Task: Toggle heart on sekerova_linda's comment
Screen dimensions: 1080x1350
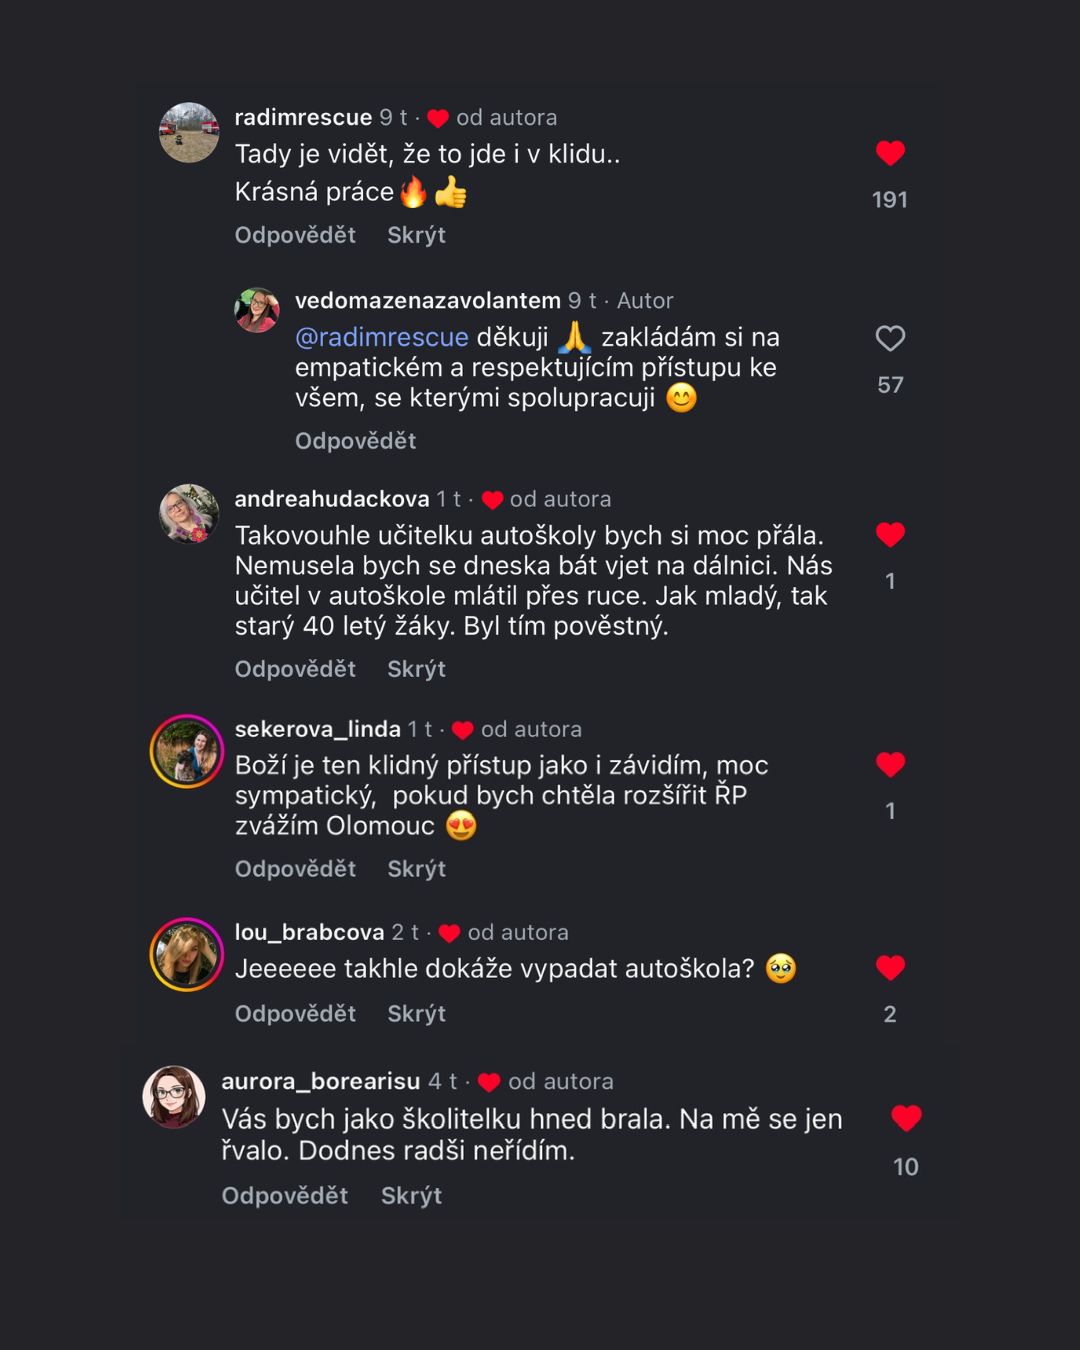Action: click(890, 765)
